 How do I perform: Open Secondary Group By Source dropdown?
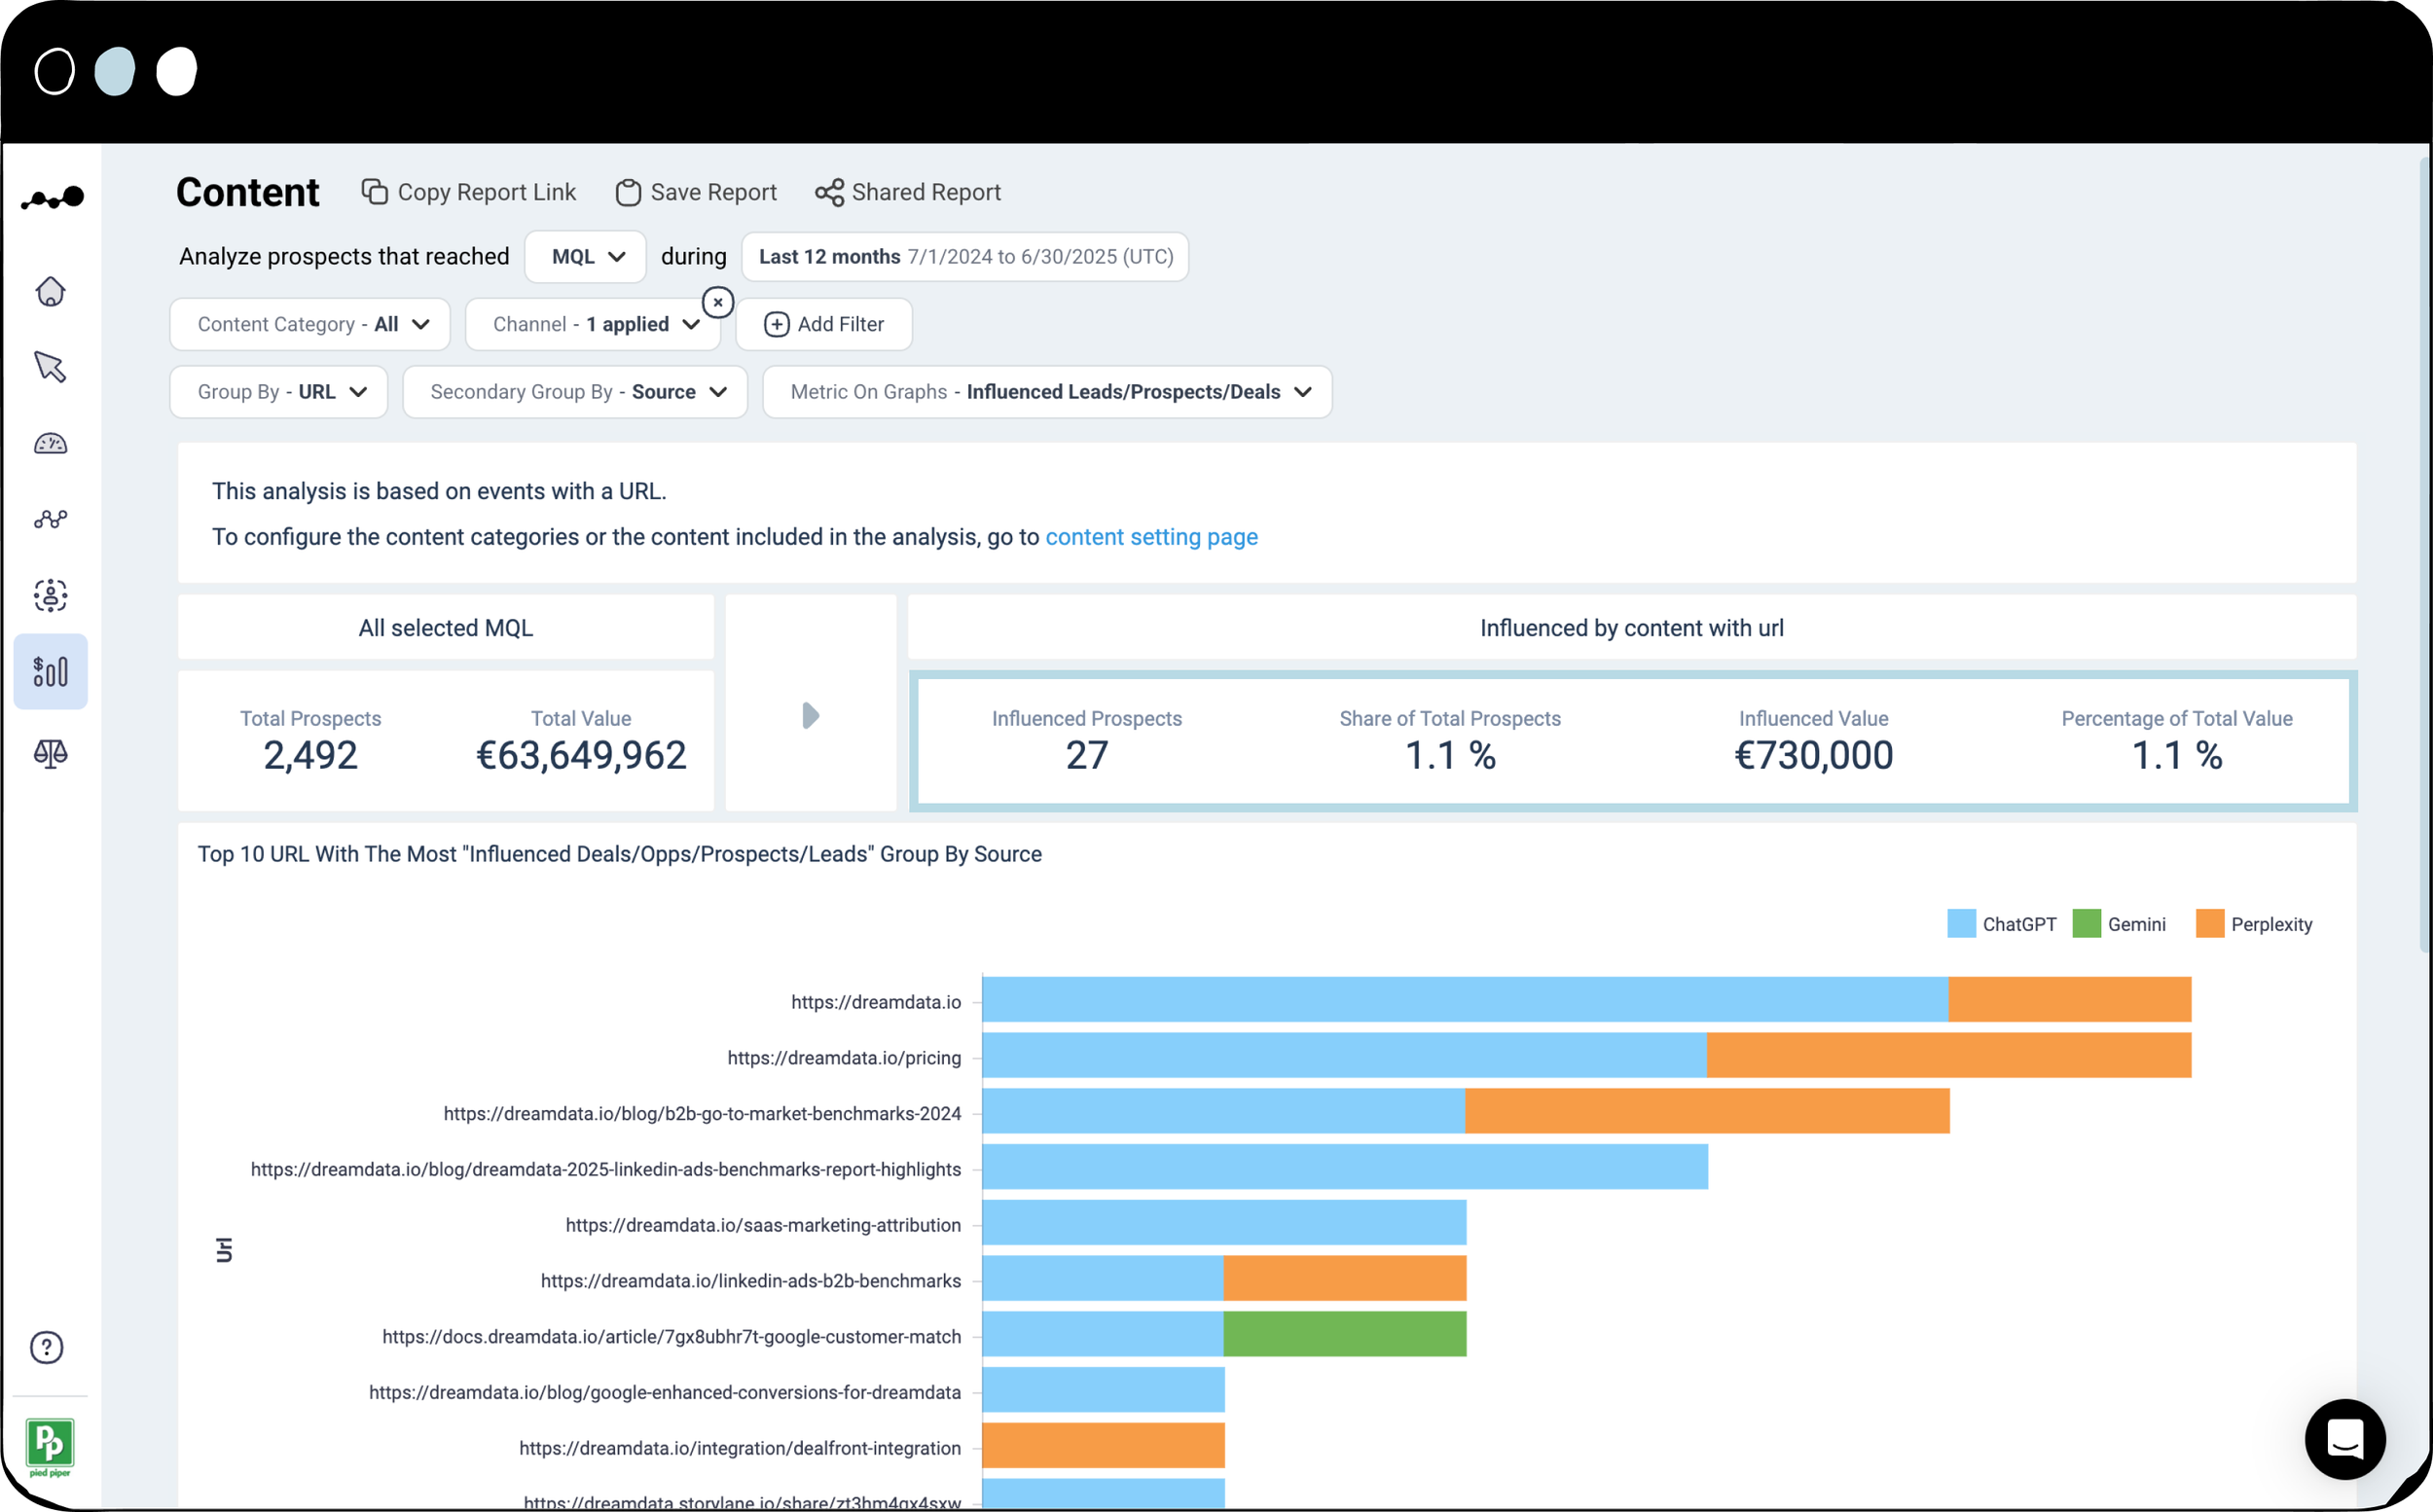(575, 392)
